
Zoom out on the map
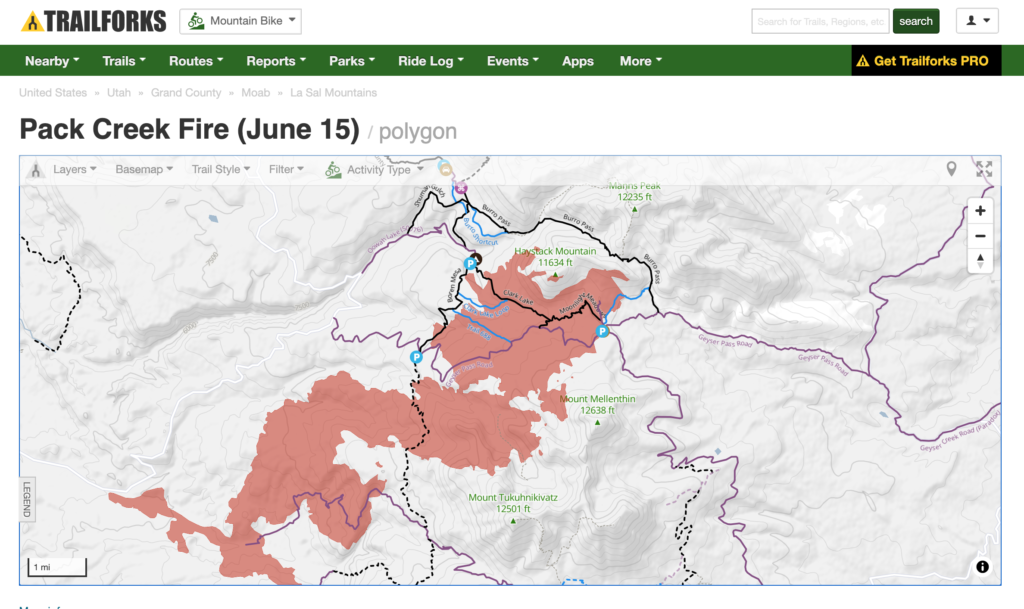click(980, 236)
